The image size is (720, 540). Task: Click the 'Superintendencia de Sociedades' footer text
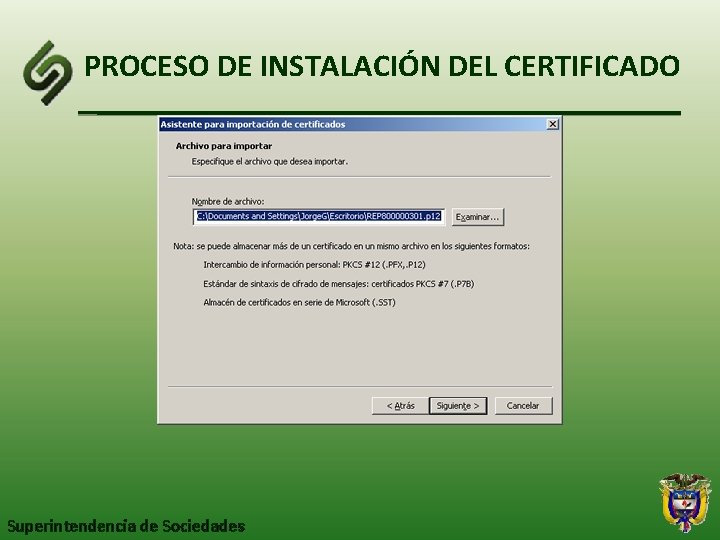(126, 526)
